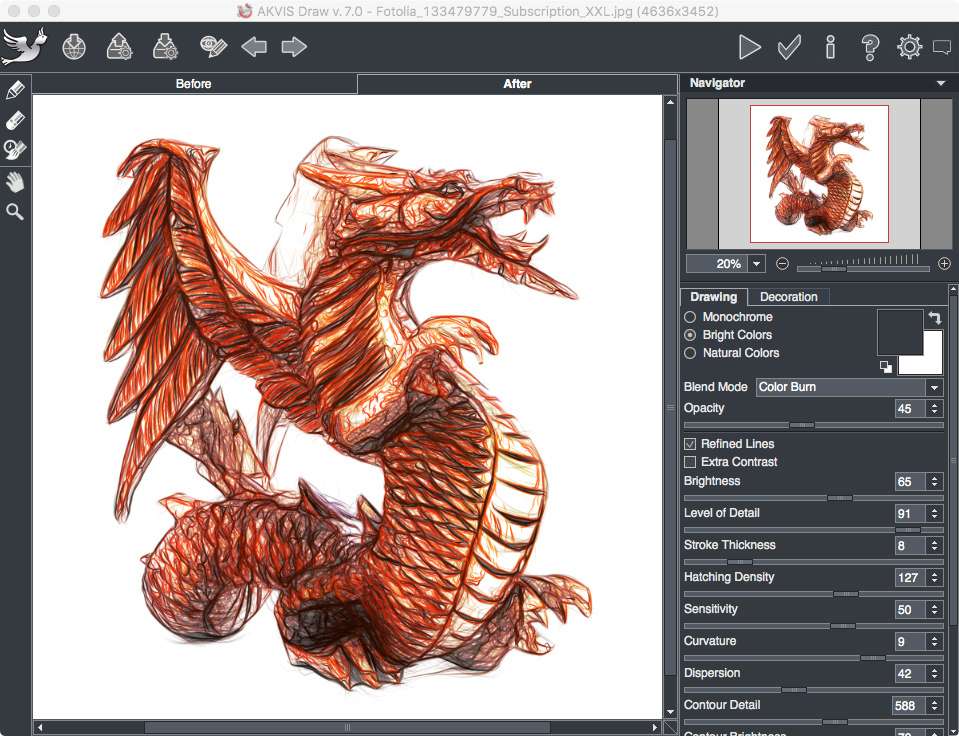
Task: Enable the Extra Contrast checkbox
Action: click(690, 462)
